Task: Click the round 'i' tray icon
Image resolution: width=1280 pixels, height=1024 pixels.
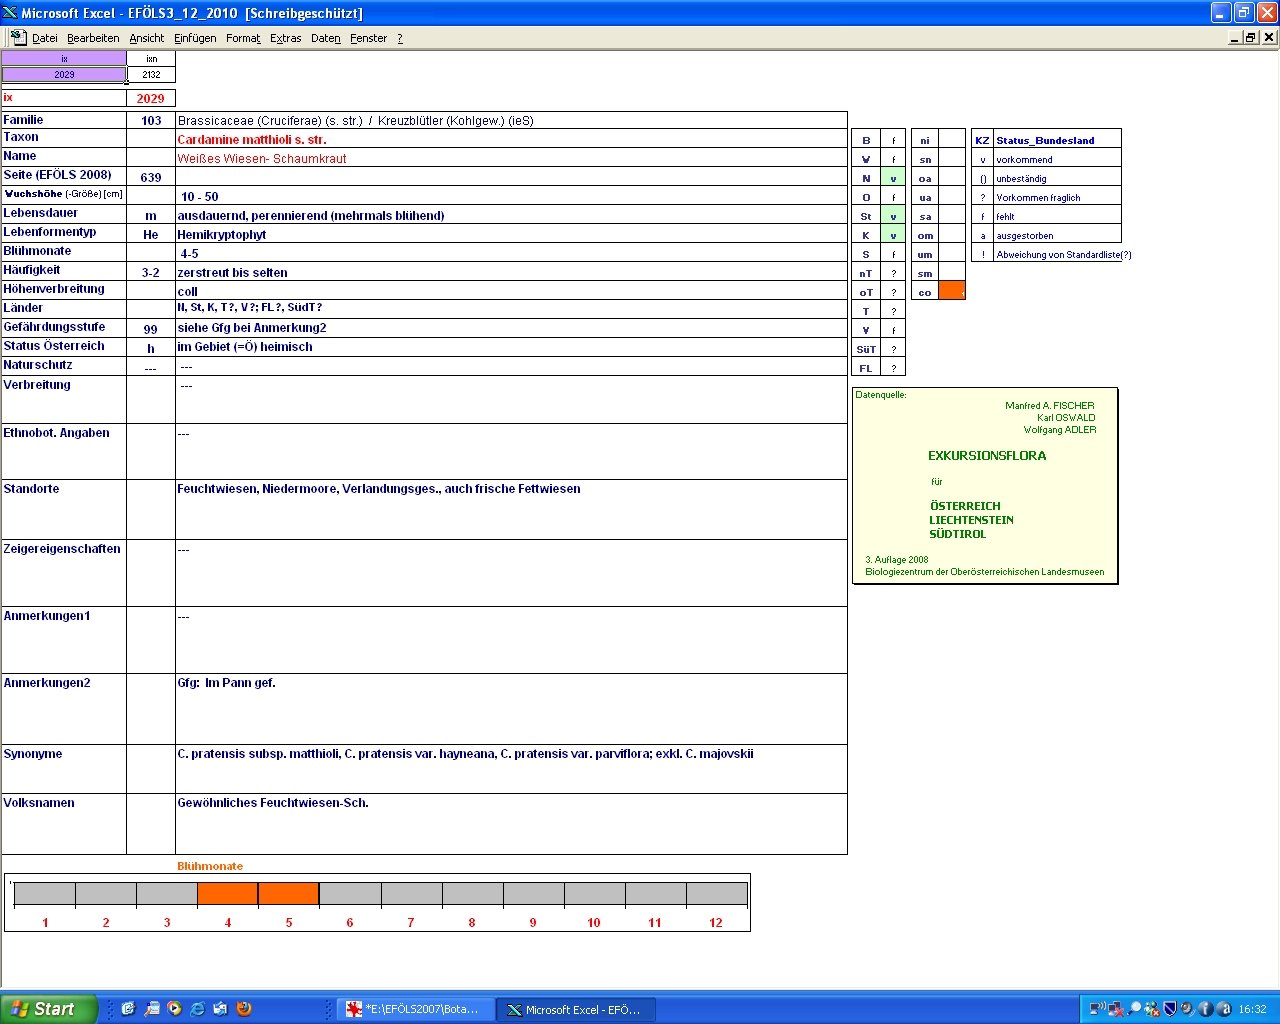Action: [x=1205, y=1009]
